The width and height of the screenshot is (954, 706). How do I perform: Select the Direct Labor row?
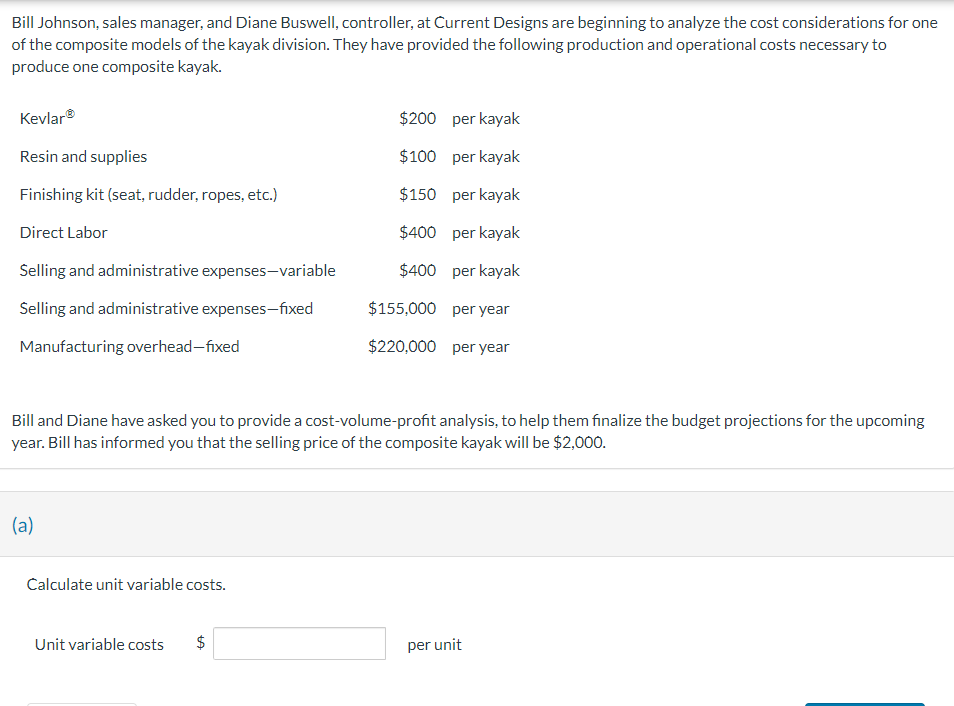[63, 232]
